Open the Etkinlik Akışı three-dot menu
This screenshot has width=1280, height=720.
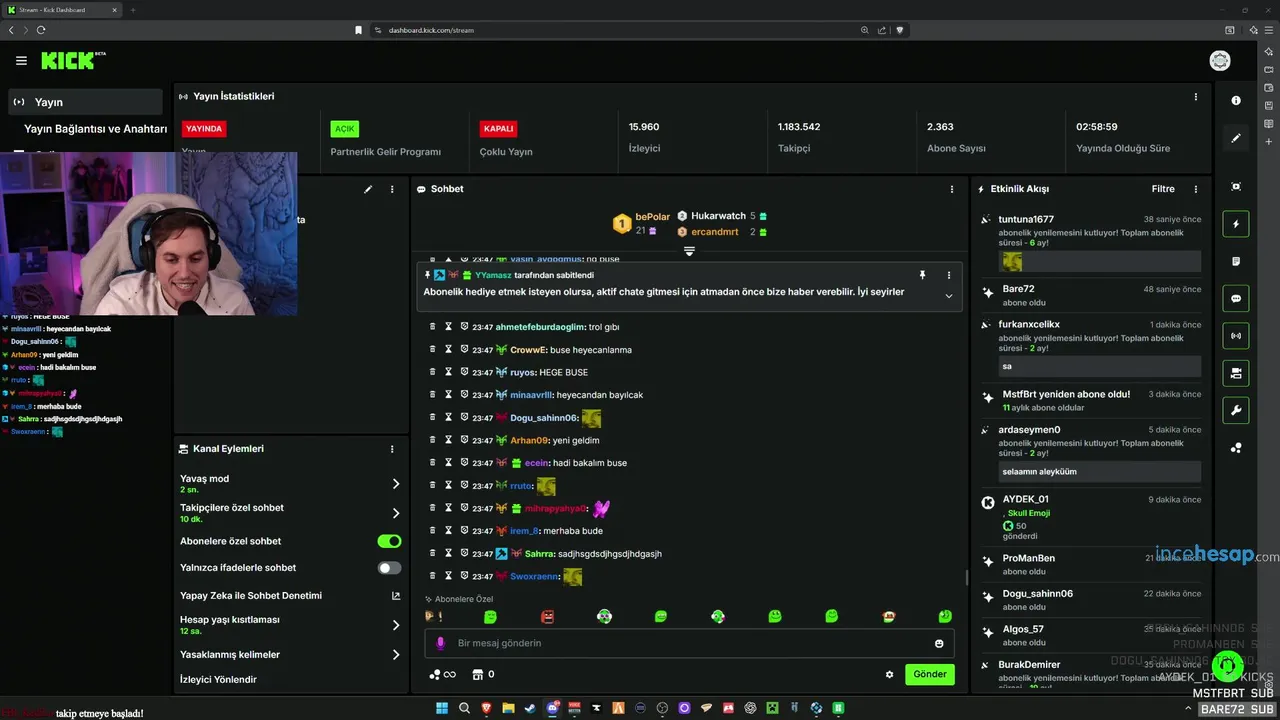1195,189
